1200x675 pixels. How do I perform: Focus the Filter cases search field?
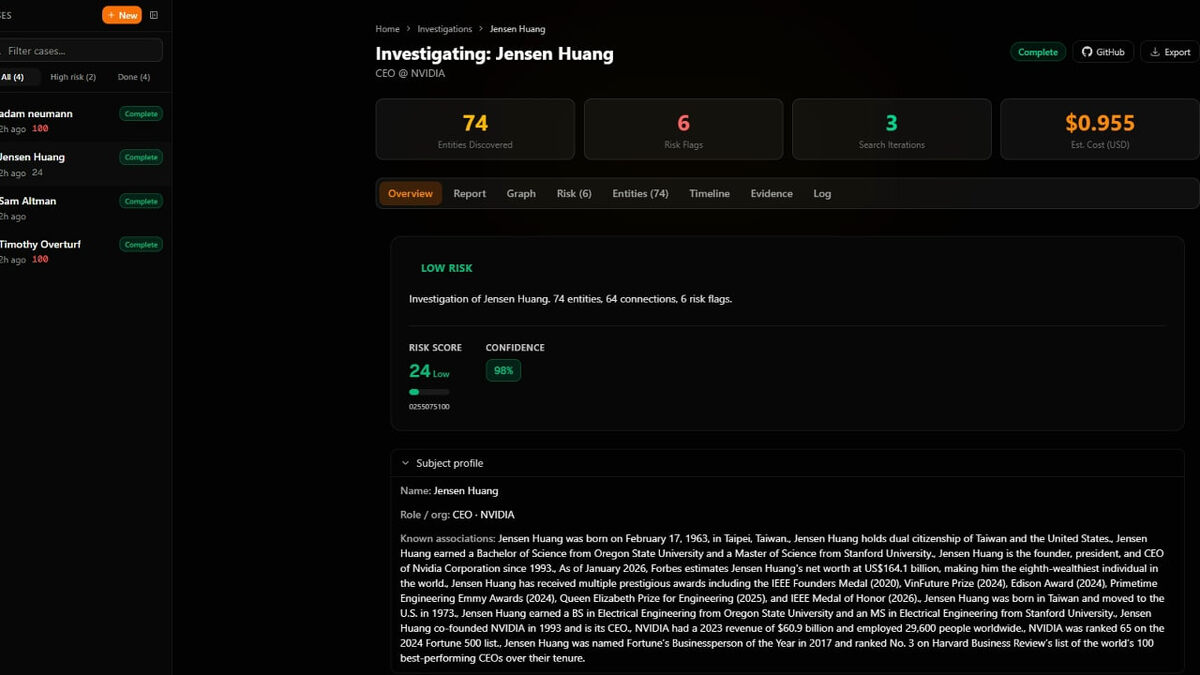pyautogui.click(x=80, y=50)
